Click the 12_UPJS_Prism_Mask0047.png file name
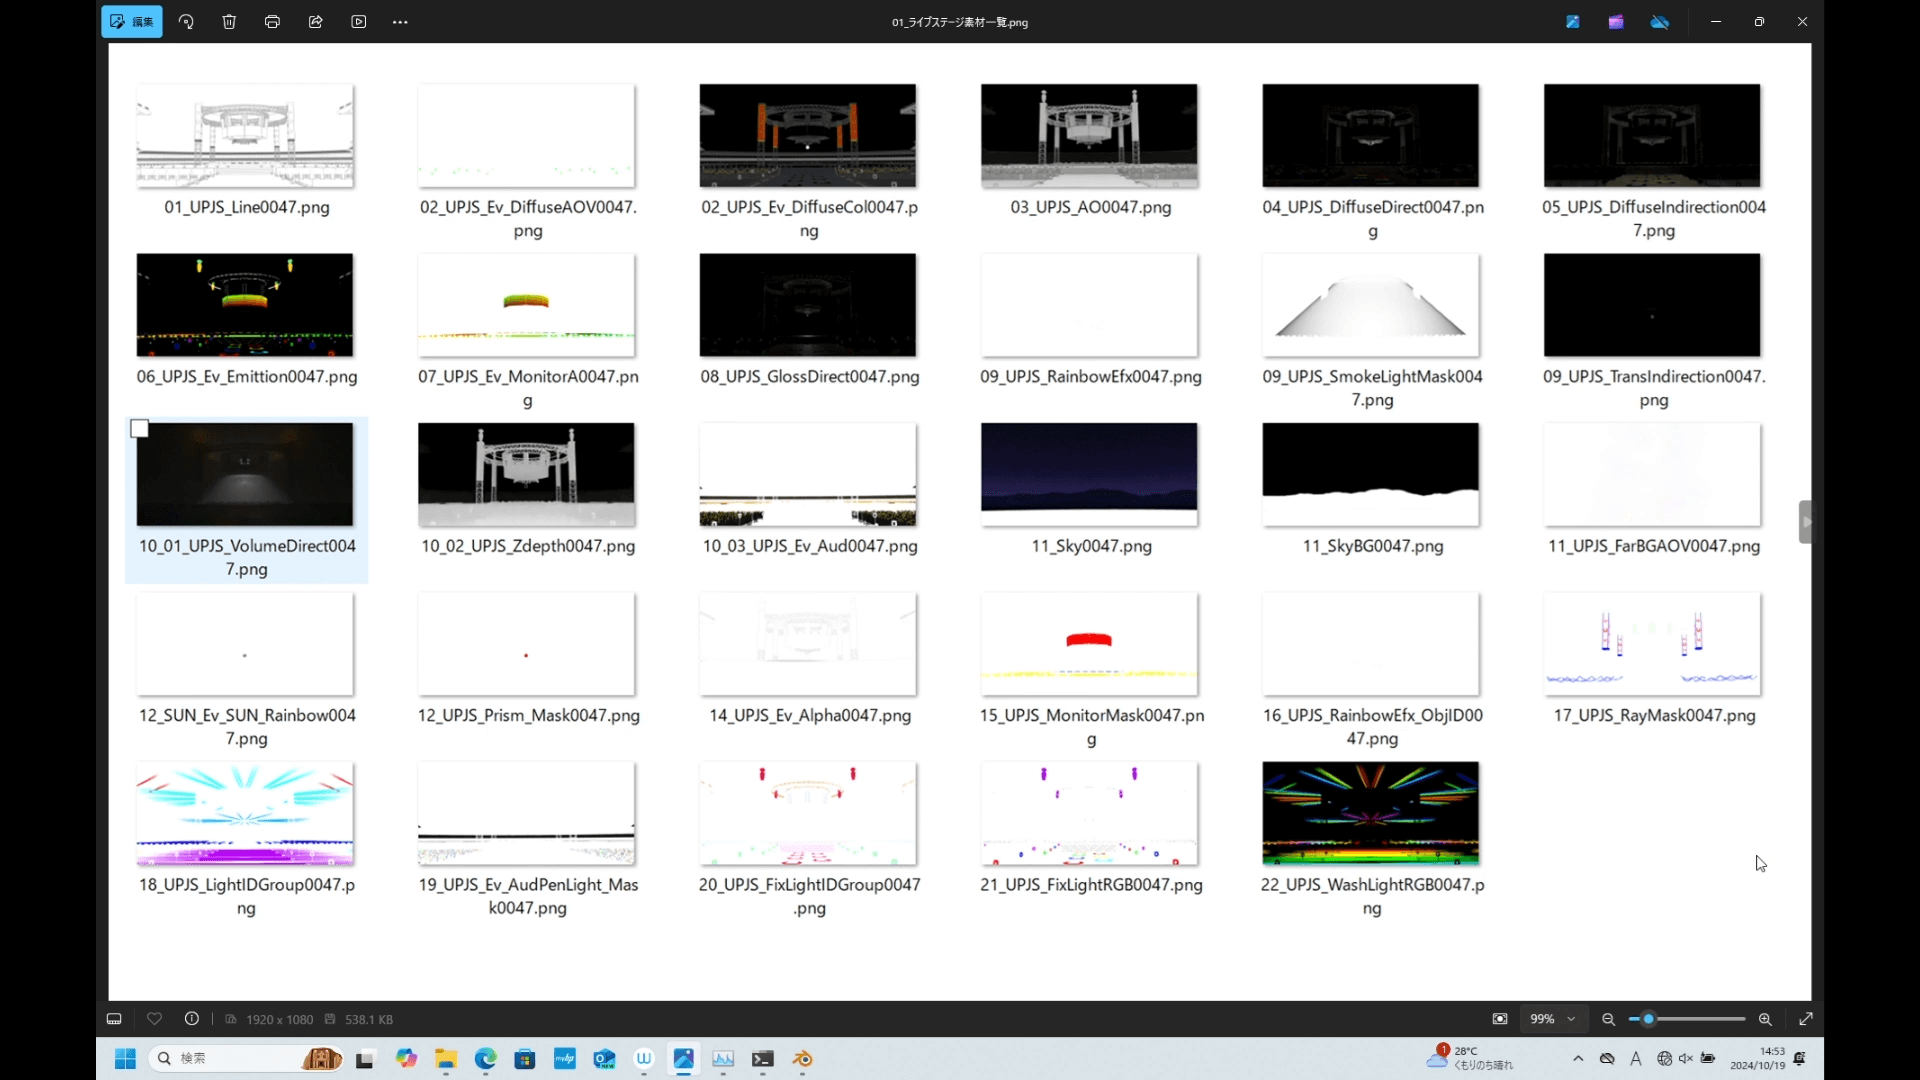This screenshot has width=1920, height=1080. (528, 716)
